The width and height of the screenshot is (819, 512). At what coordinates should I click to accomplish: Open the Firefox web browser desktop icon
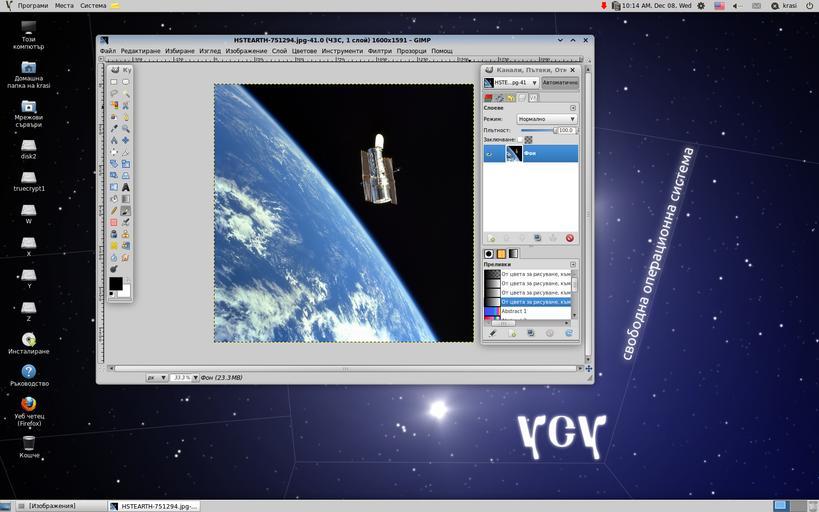point(29,404)
